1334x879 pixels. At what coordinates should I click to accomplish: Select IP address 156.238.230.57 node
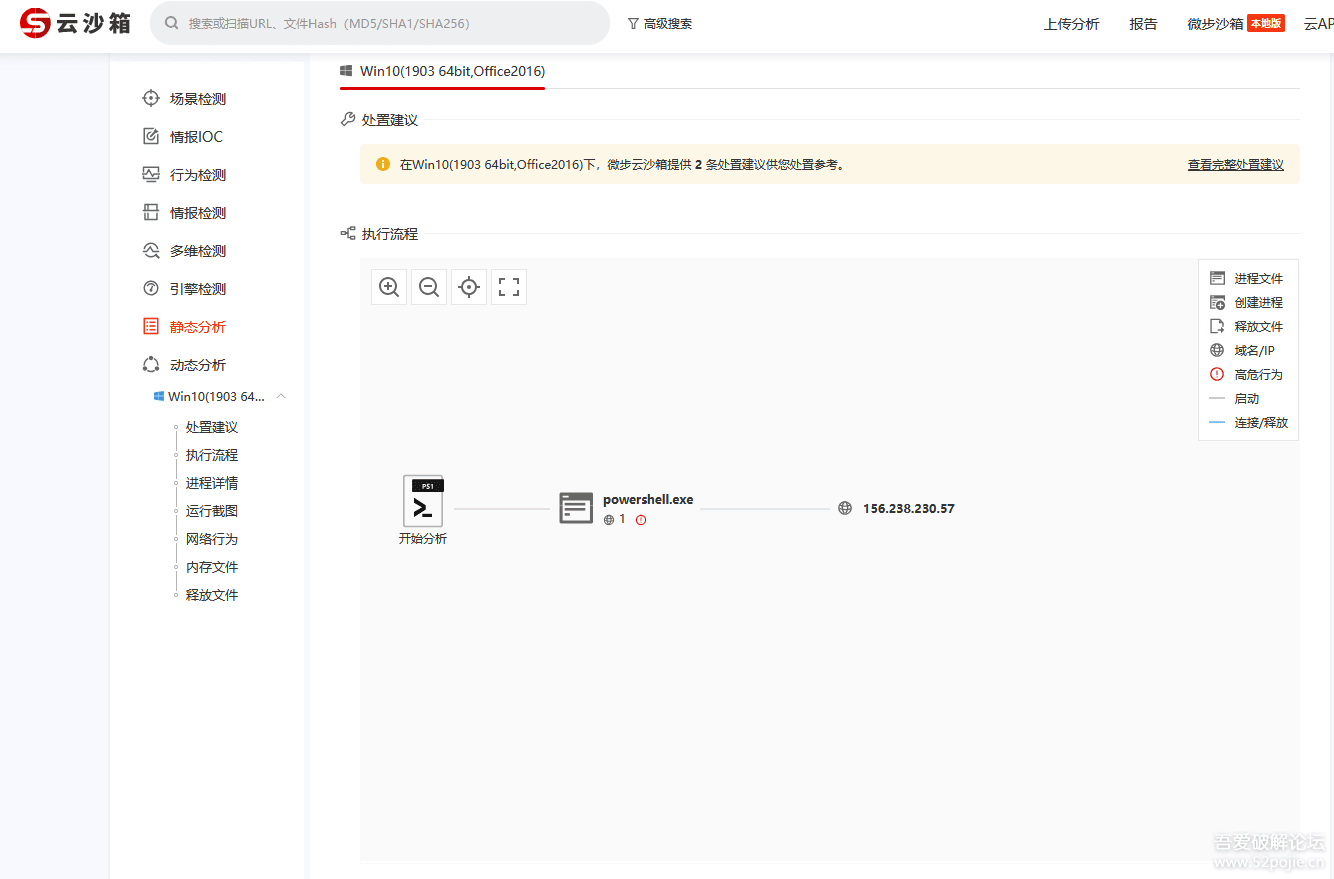click(x=909, y=508)
